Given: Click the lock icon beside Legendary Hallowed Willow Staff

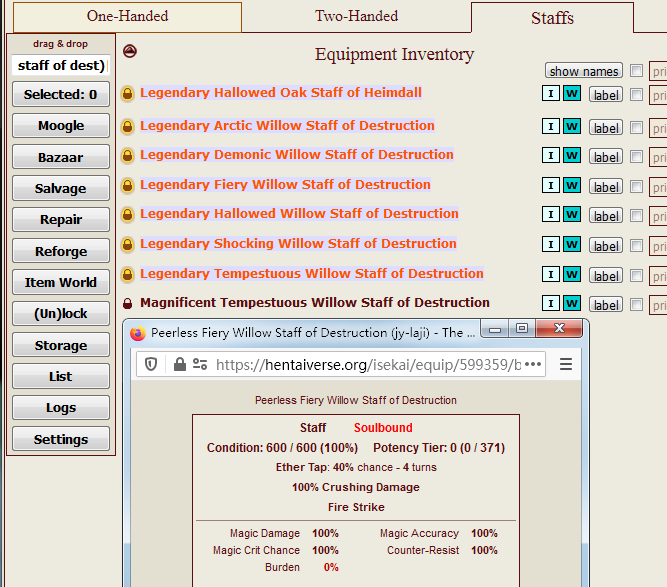Looking at the screenshot, I should coord(127,214).
